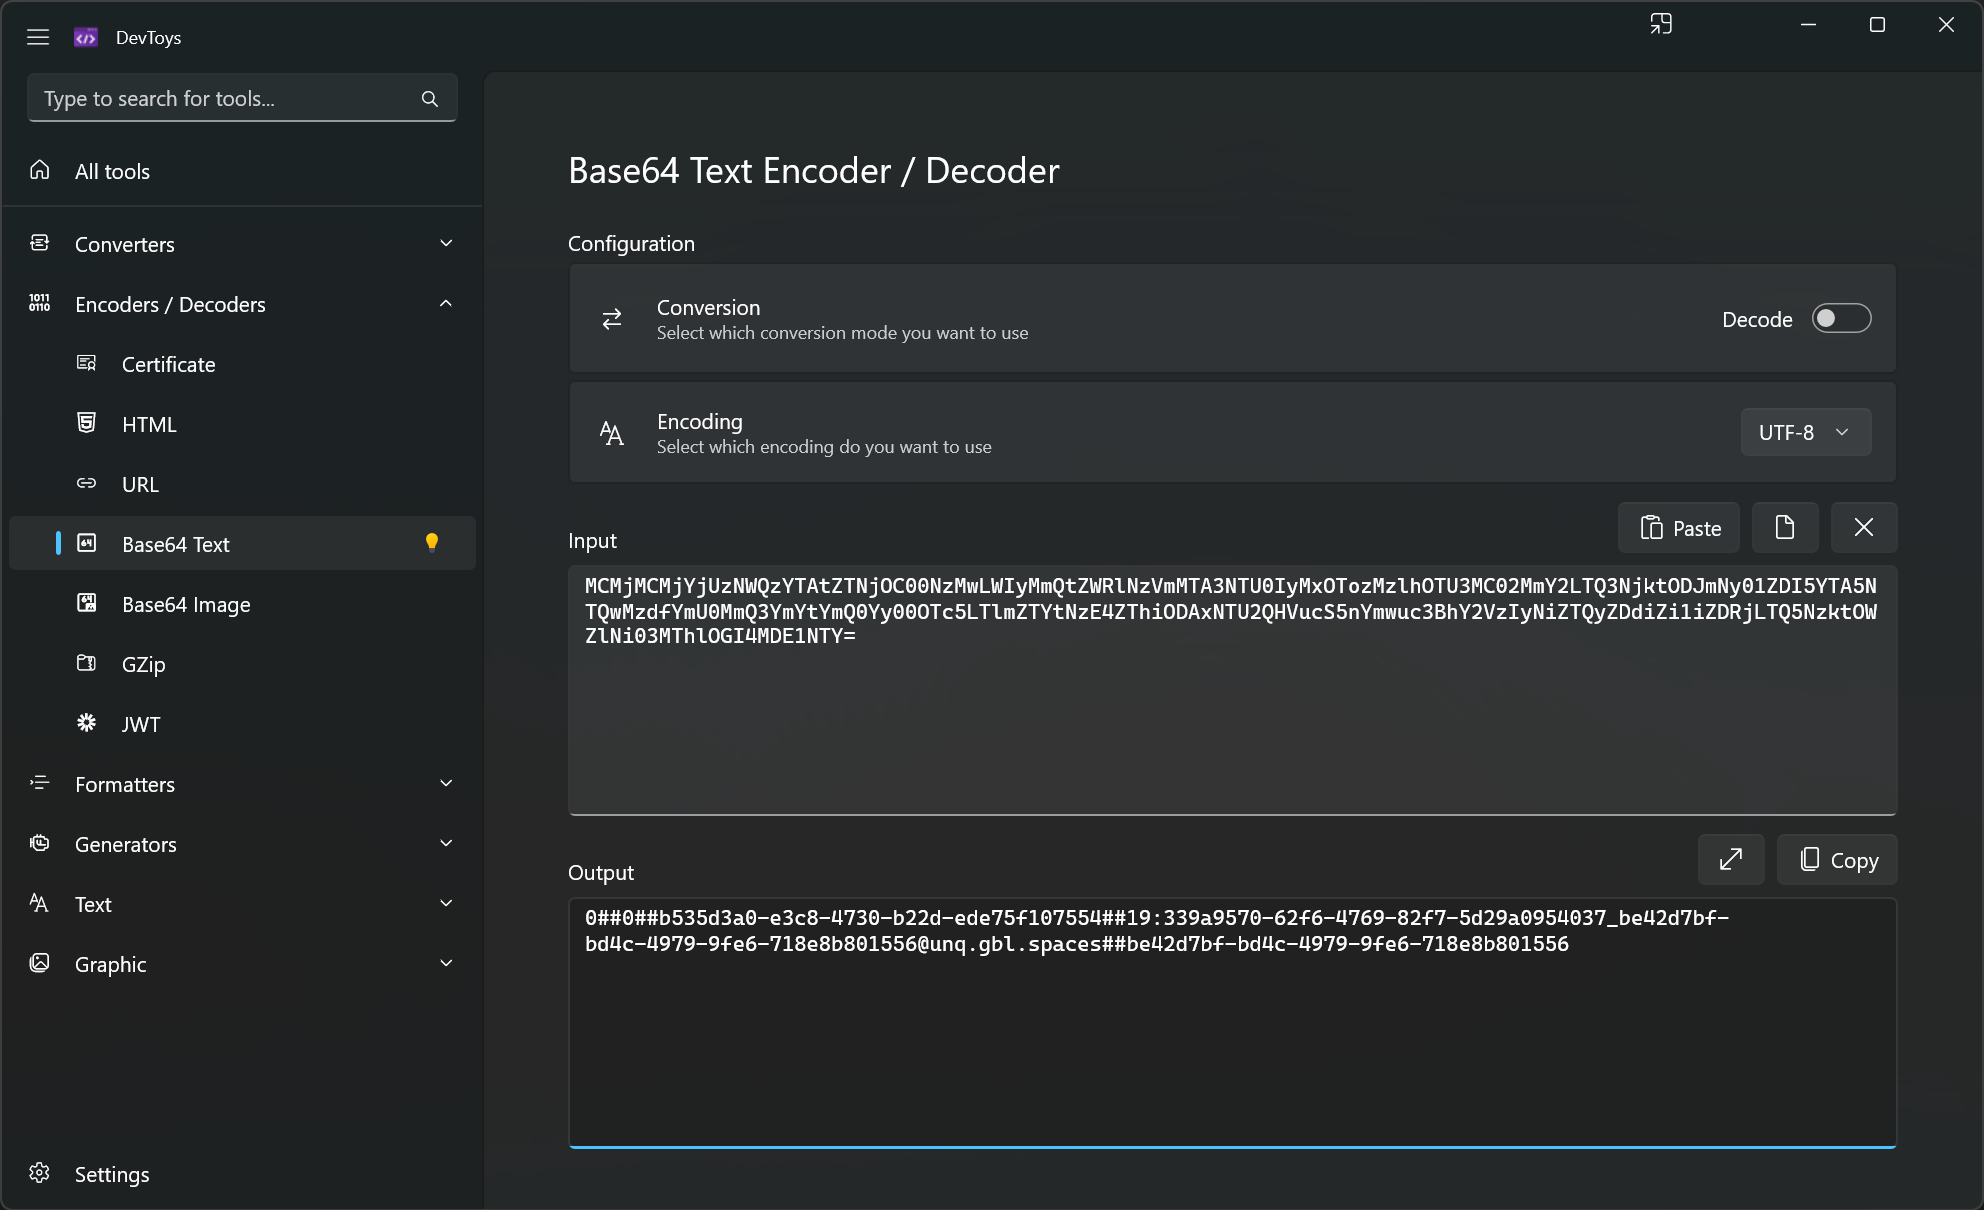
Task: Click the Generators category label
Action: (126, 844)
